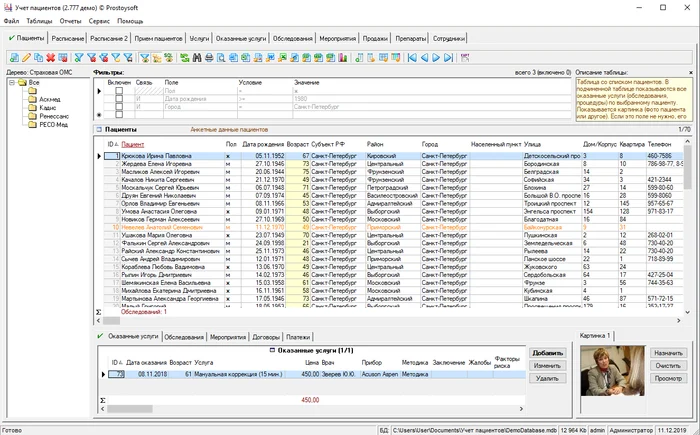The height and width of the screenshot is (435, 700).
Task: Click the printer icon in toolbar
Action: click(x=209, y=58)
